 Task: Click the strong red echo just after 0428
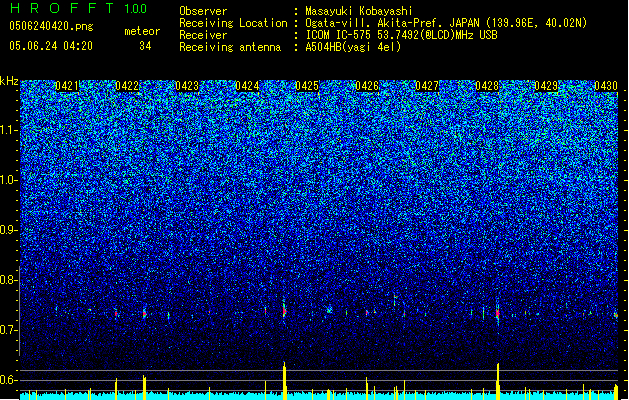[x=498, y=313]
